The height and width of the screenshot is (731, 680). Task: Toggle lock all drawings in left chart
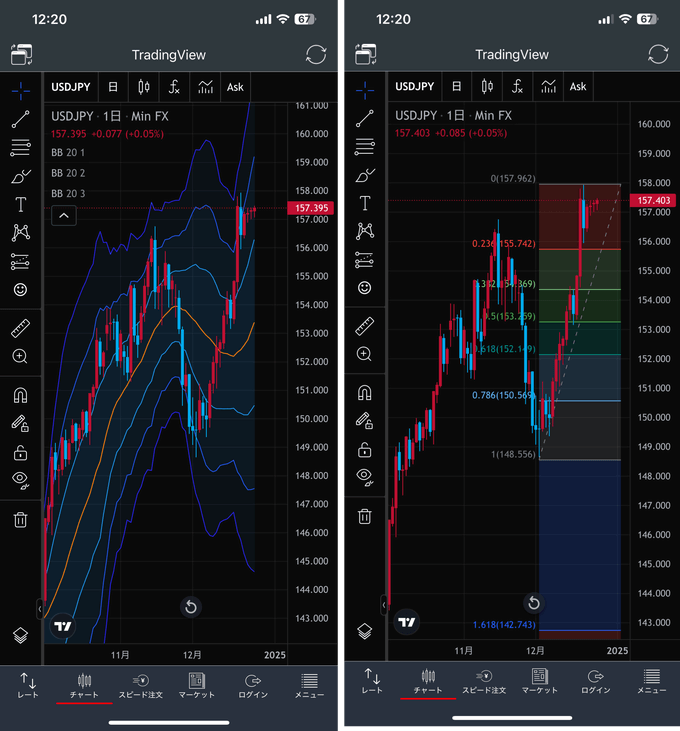[x=21, y=453]
